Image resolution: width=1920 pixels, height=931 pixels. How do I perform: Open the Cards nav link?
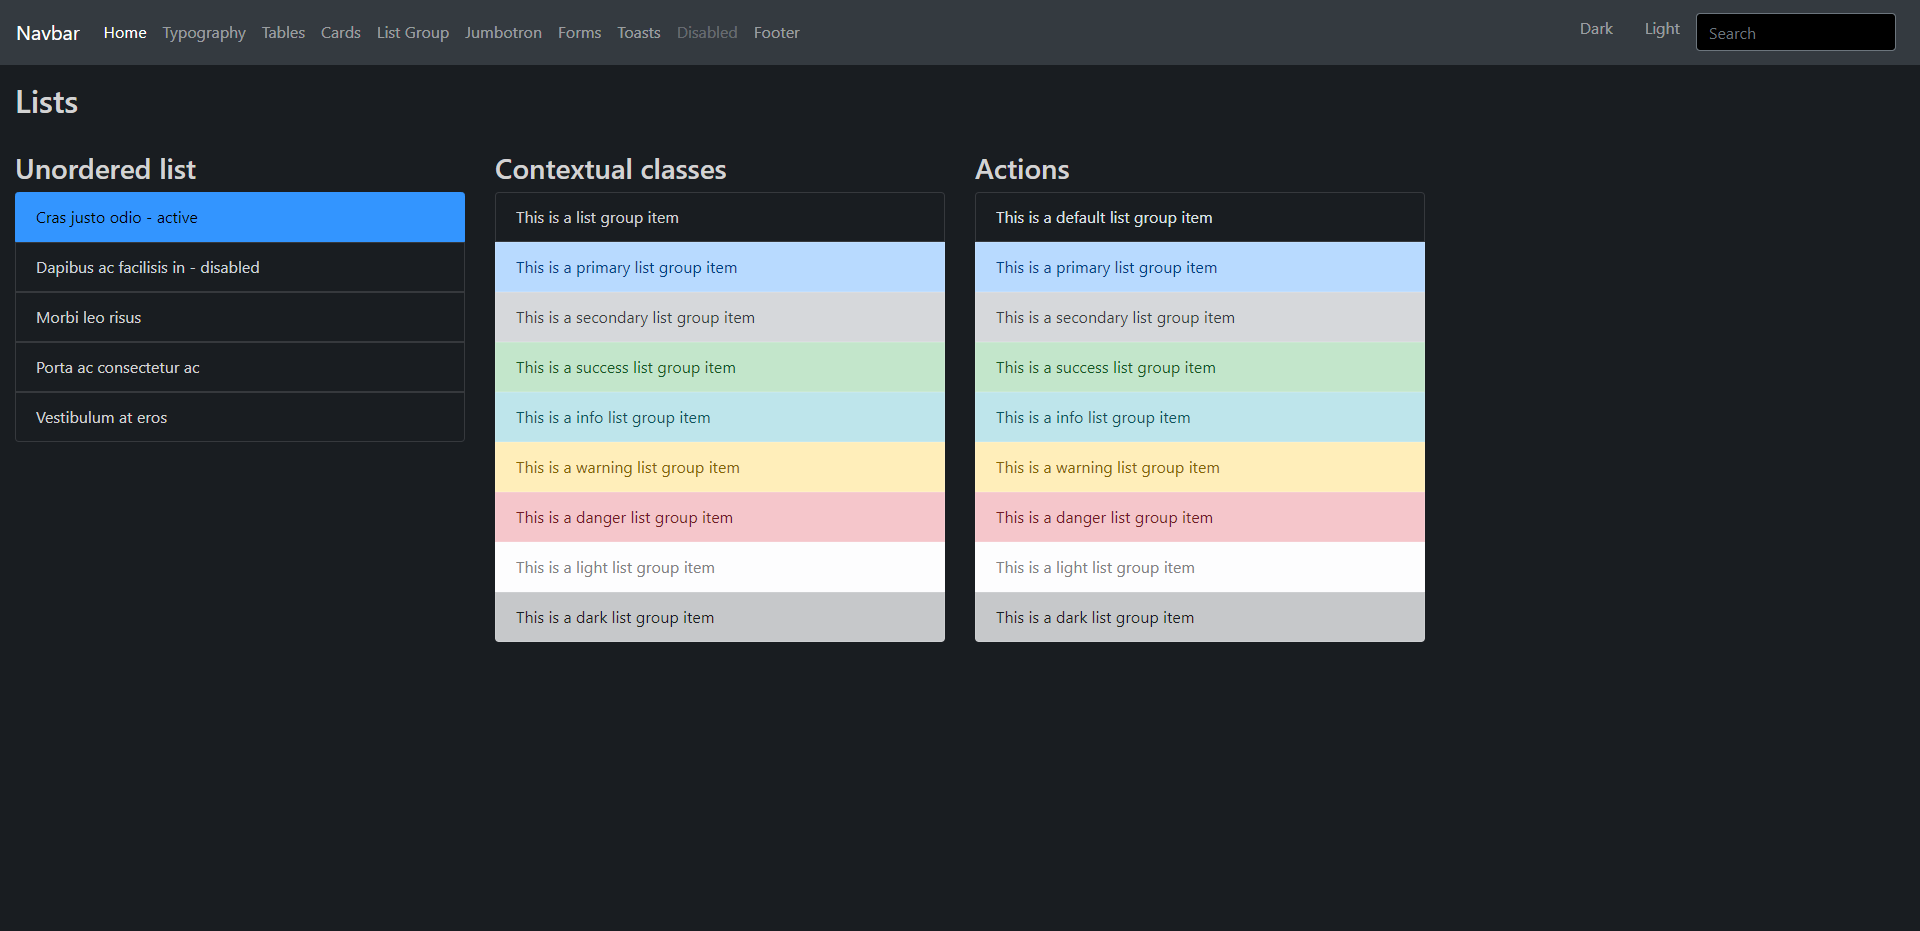pos(341,33)
